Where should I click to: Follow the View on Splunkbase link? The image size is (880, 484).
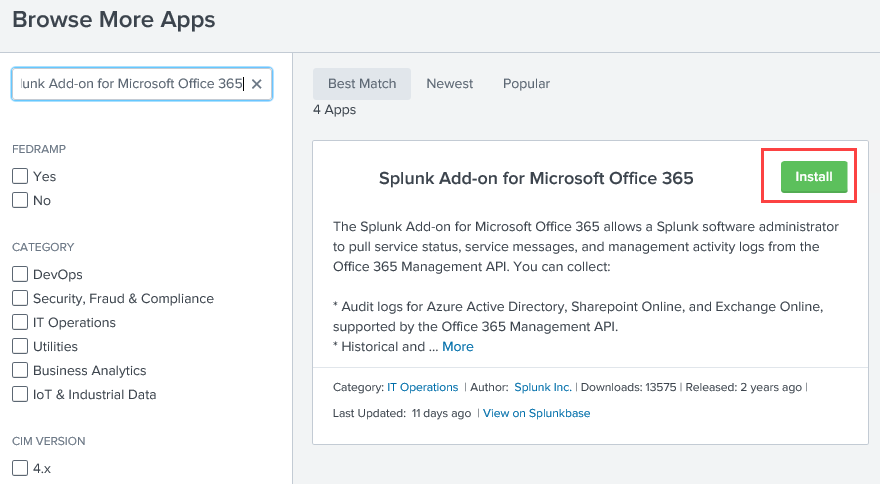pos(537,413)
